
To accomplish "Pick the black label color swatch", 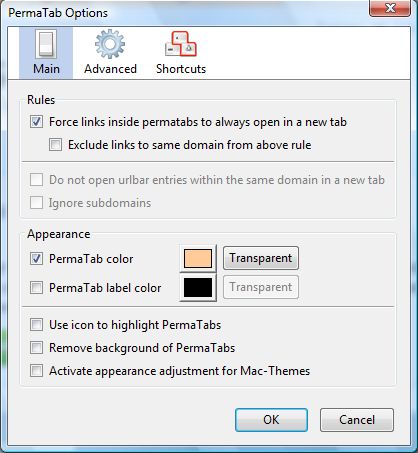I will [198, 287].
